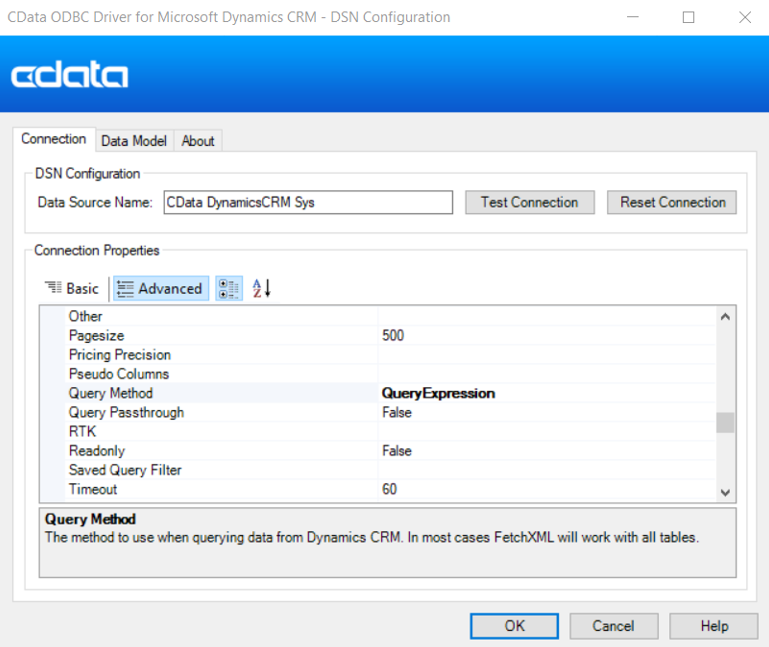Sort properties alphabetically with A-Z icon

click(x=261, y=288)
